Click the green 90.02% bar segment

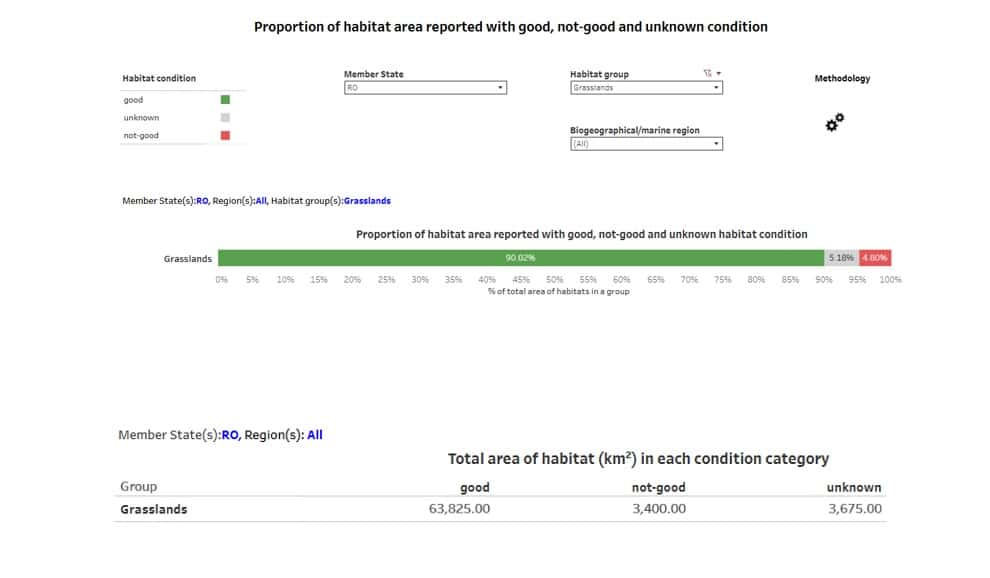coord(520,258)
